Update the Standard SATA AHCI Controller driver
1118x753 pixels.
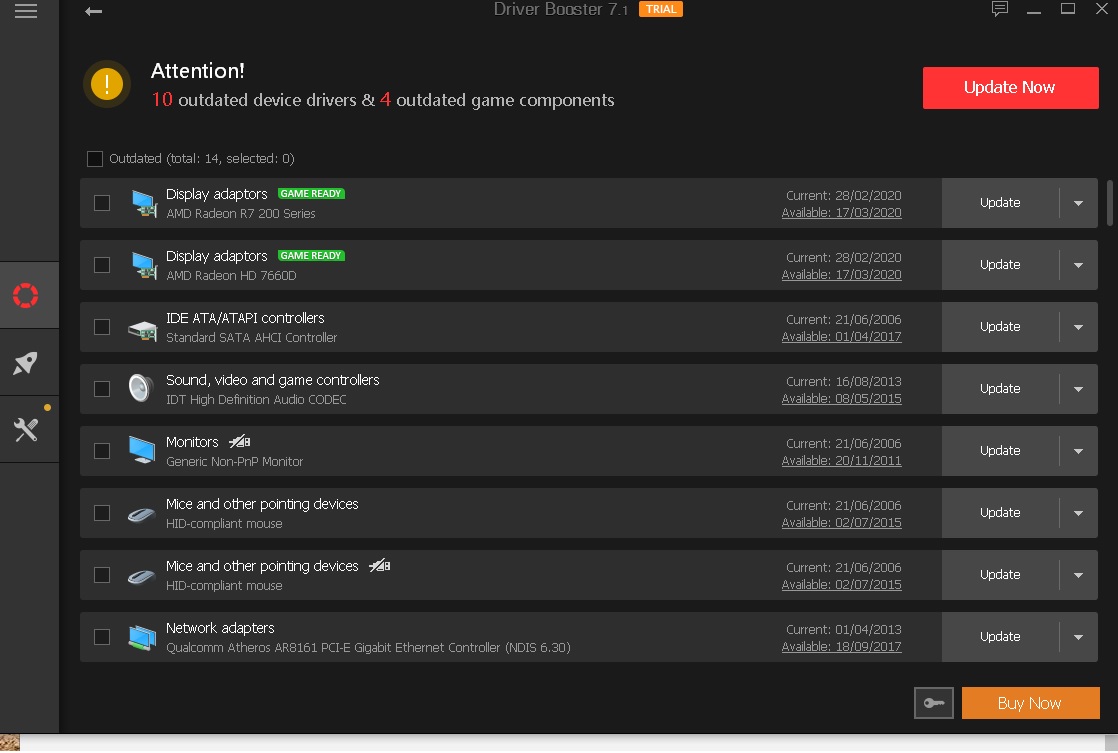pyautogui.click(x=1000, y=327)
